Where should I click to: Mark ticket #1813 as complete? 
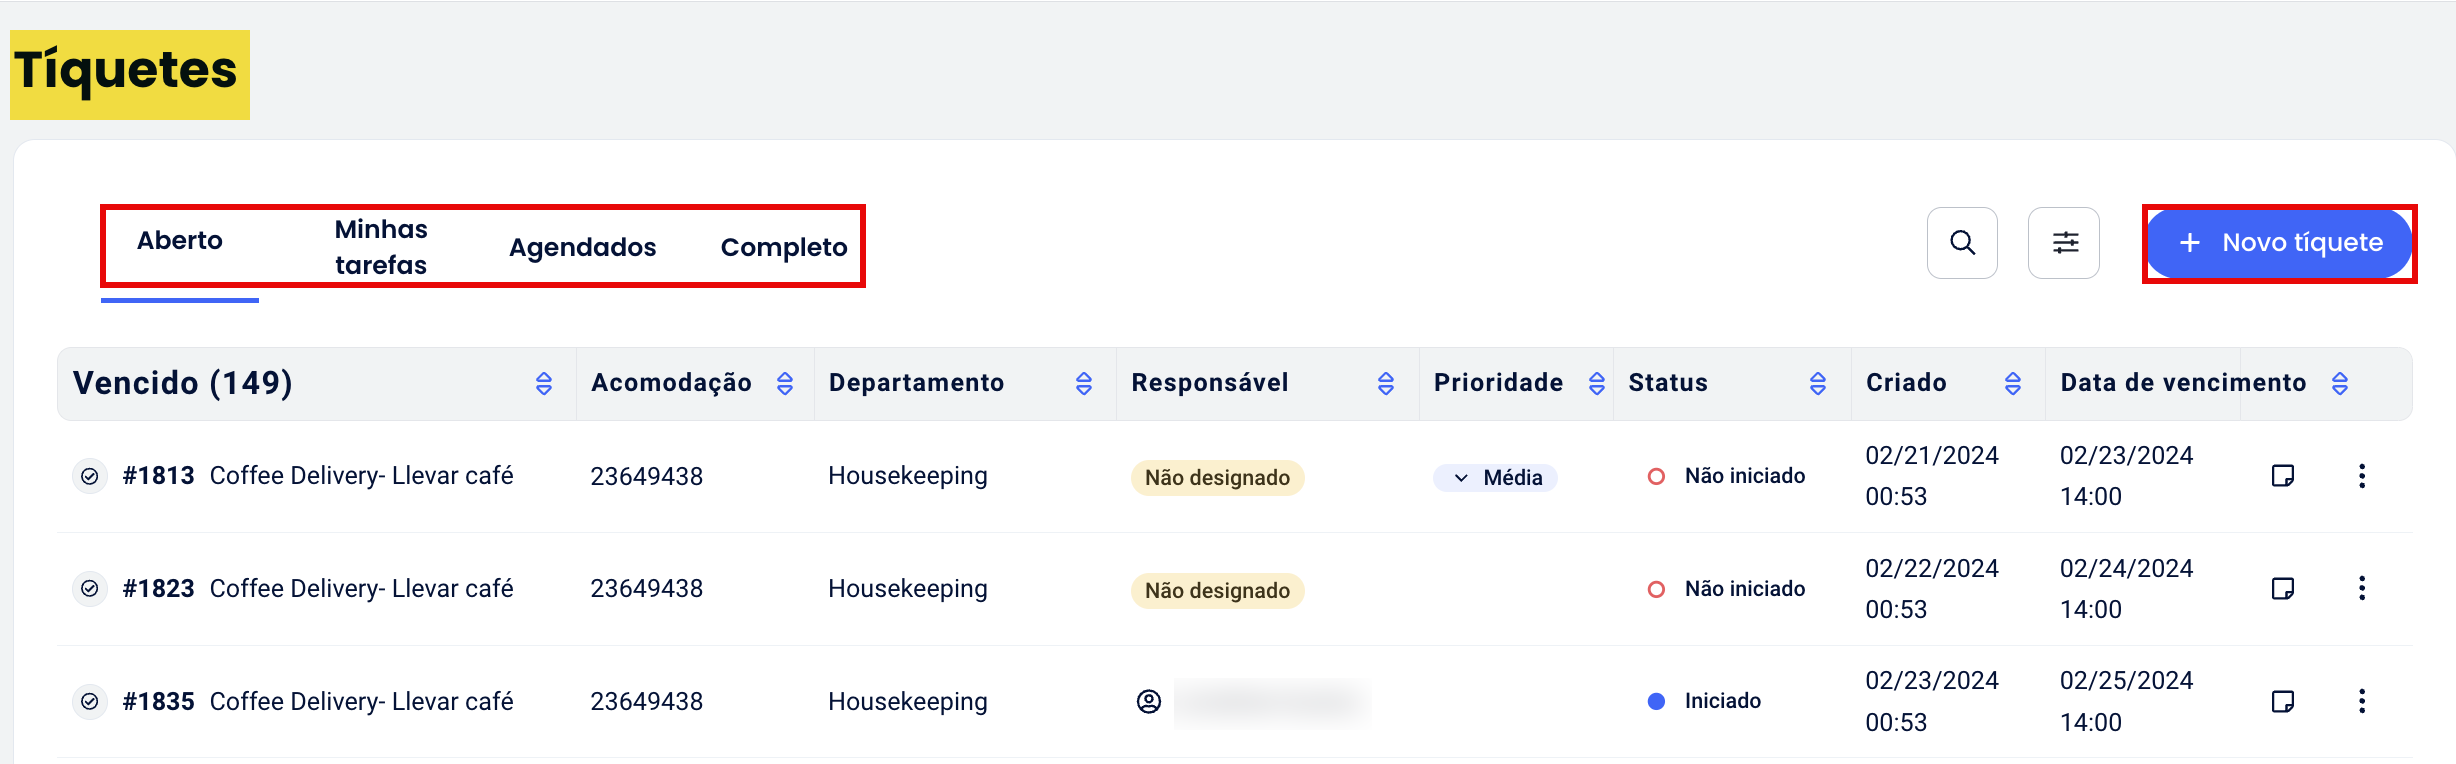click(90, 476)
